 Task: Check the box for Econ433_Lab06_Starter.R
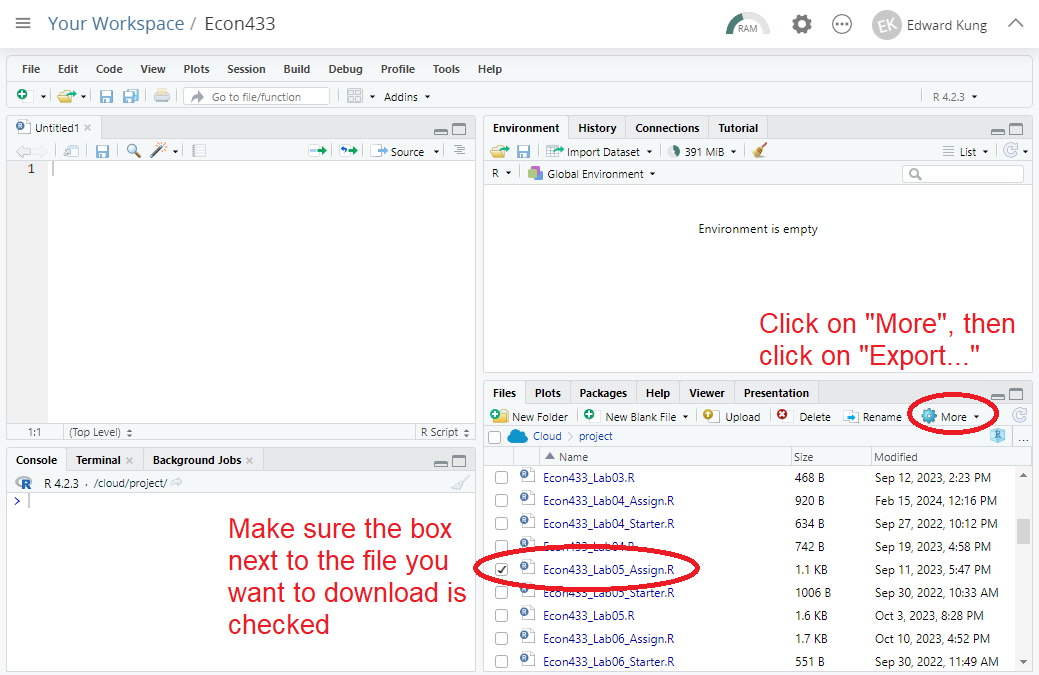502,662
